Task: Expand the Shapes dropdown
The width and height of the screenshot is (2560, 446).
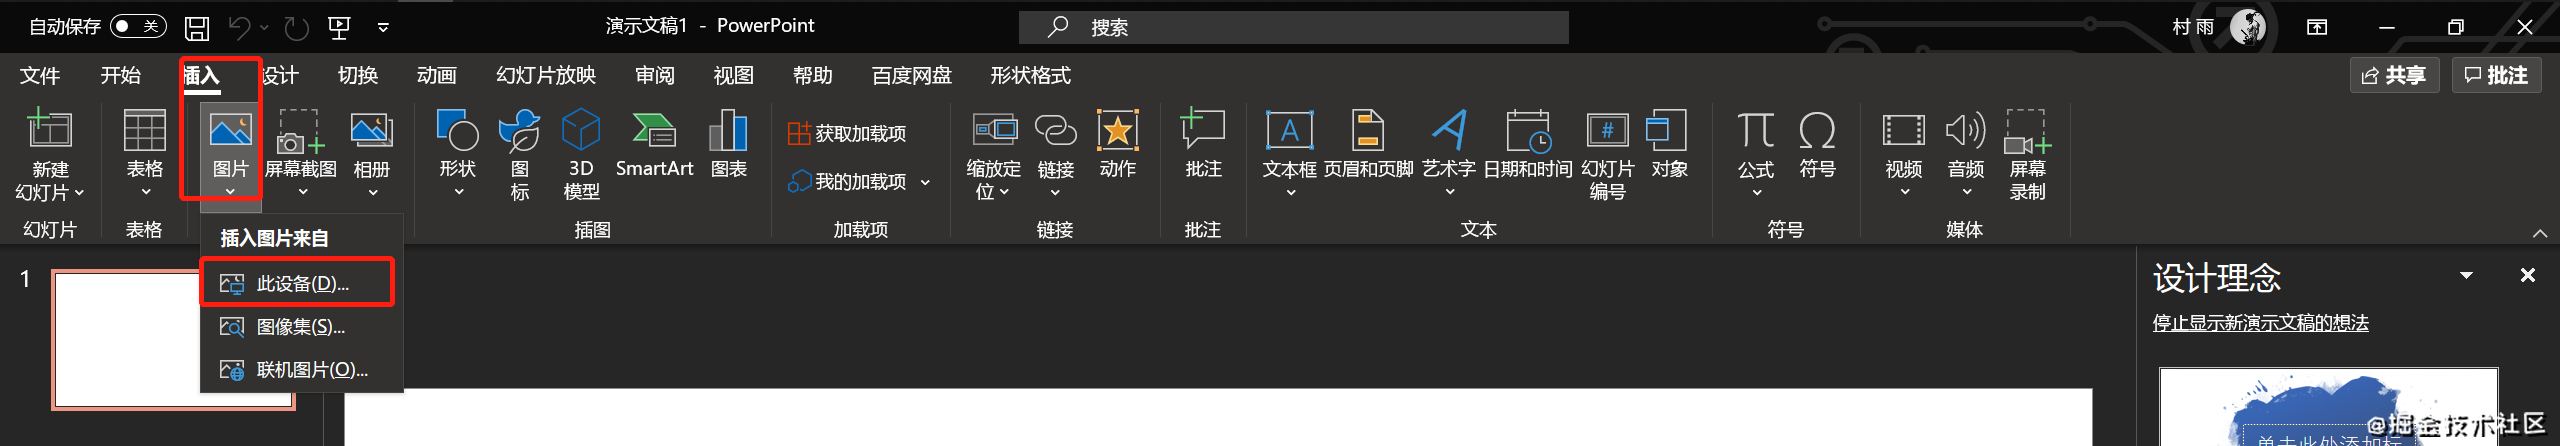Action: [458, 192]
